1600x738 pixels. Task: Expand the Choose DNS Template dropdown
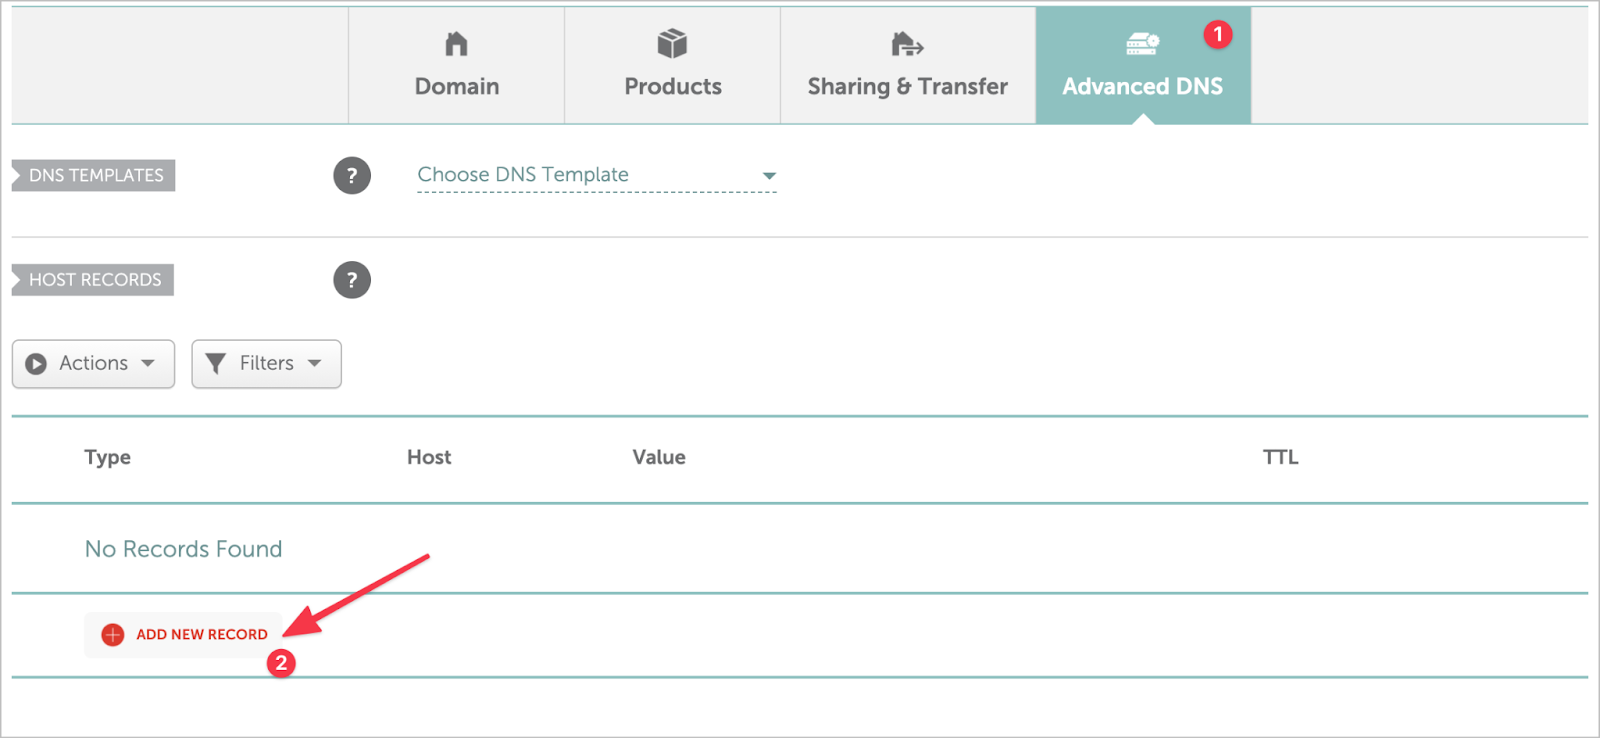click(x=597, y=175)
